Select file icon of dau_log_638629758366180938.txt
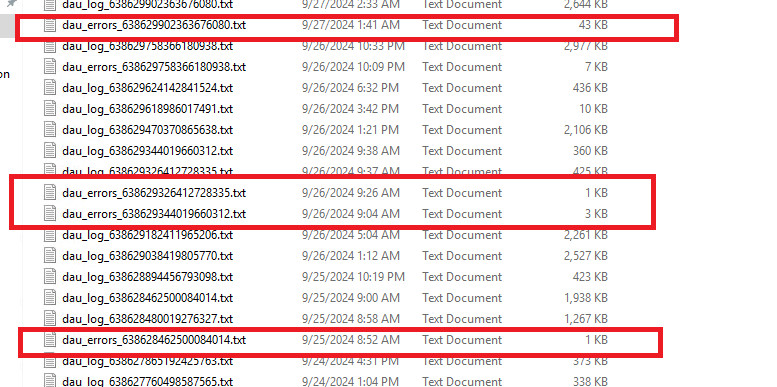 coord(50,46)
